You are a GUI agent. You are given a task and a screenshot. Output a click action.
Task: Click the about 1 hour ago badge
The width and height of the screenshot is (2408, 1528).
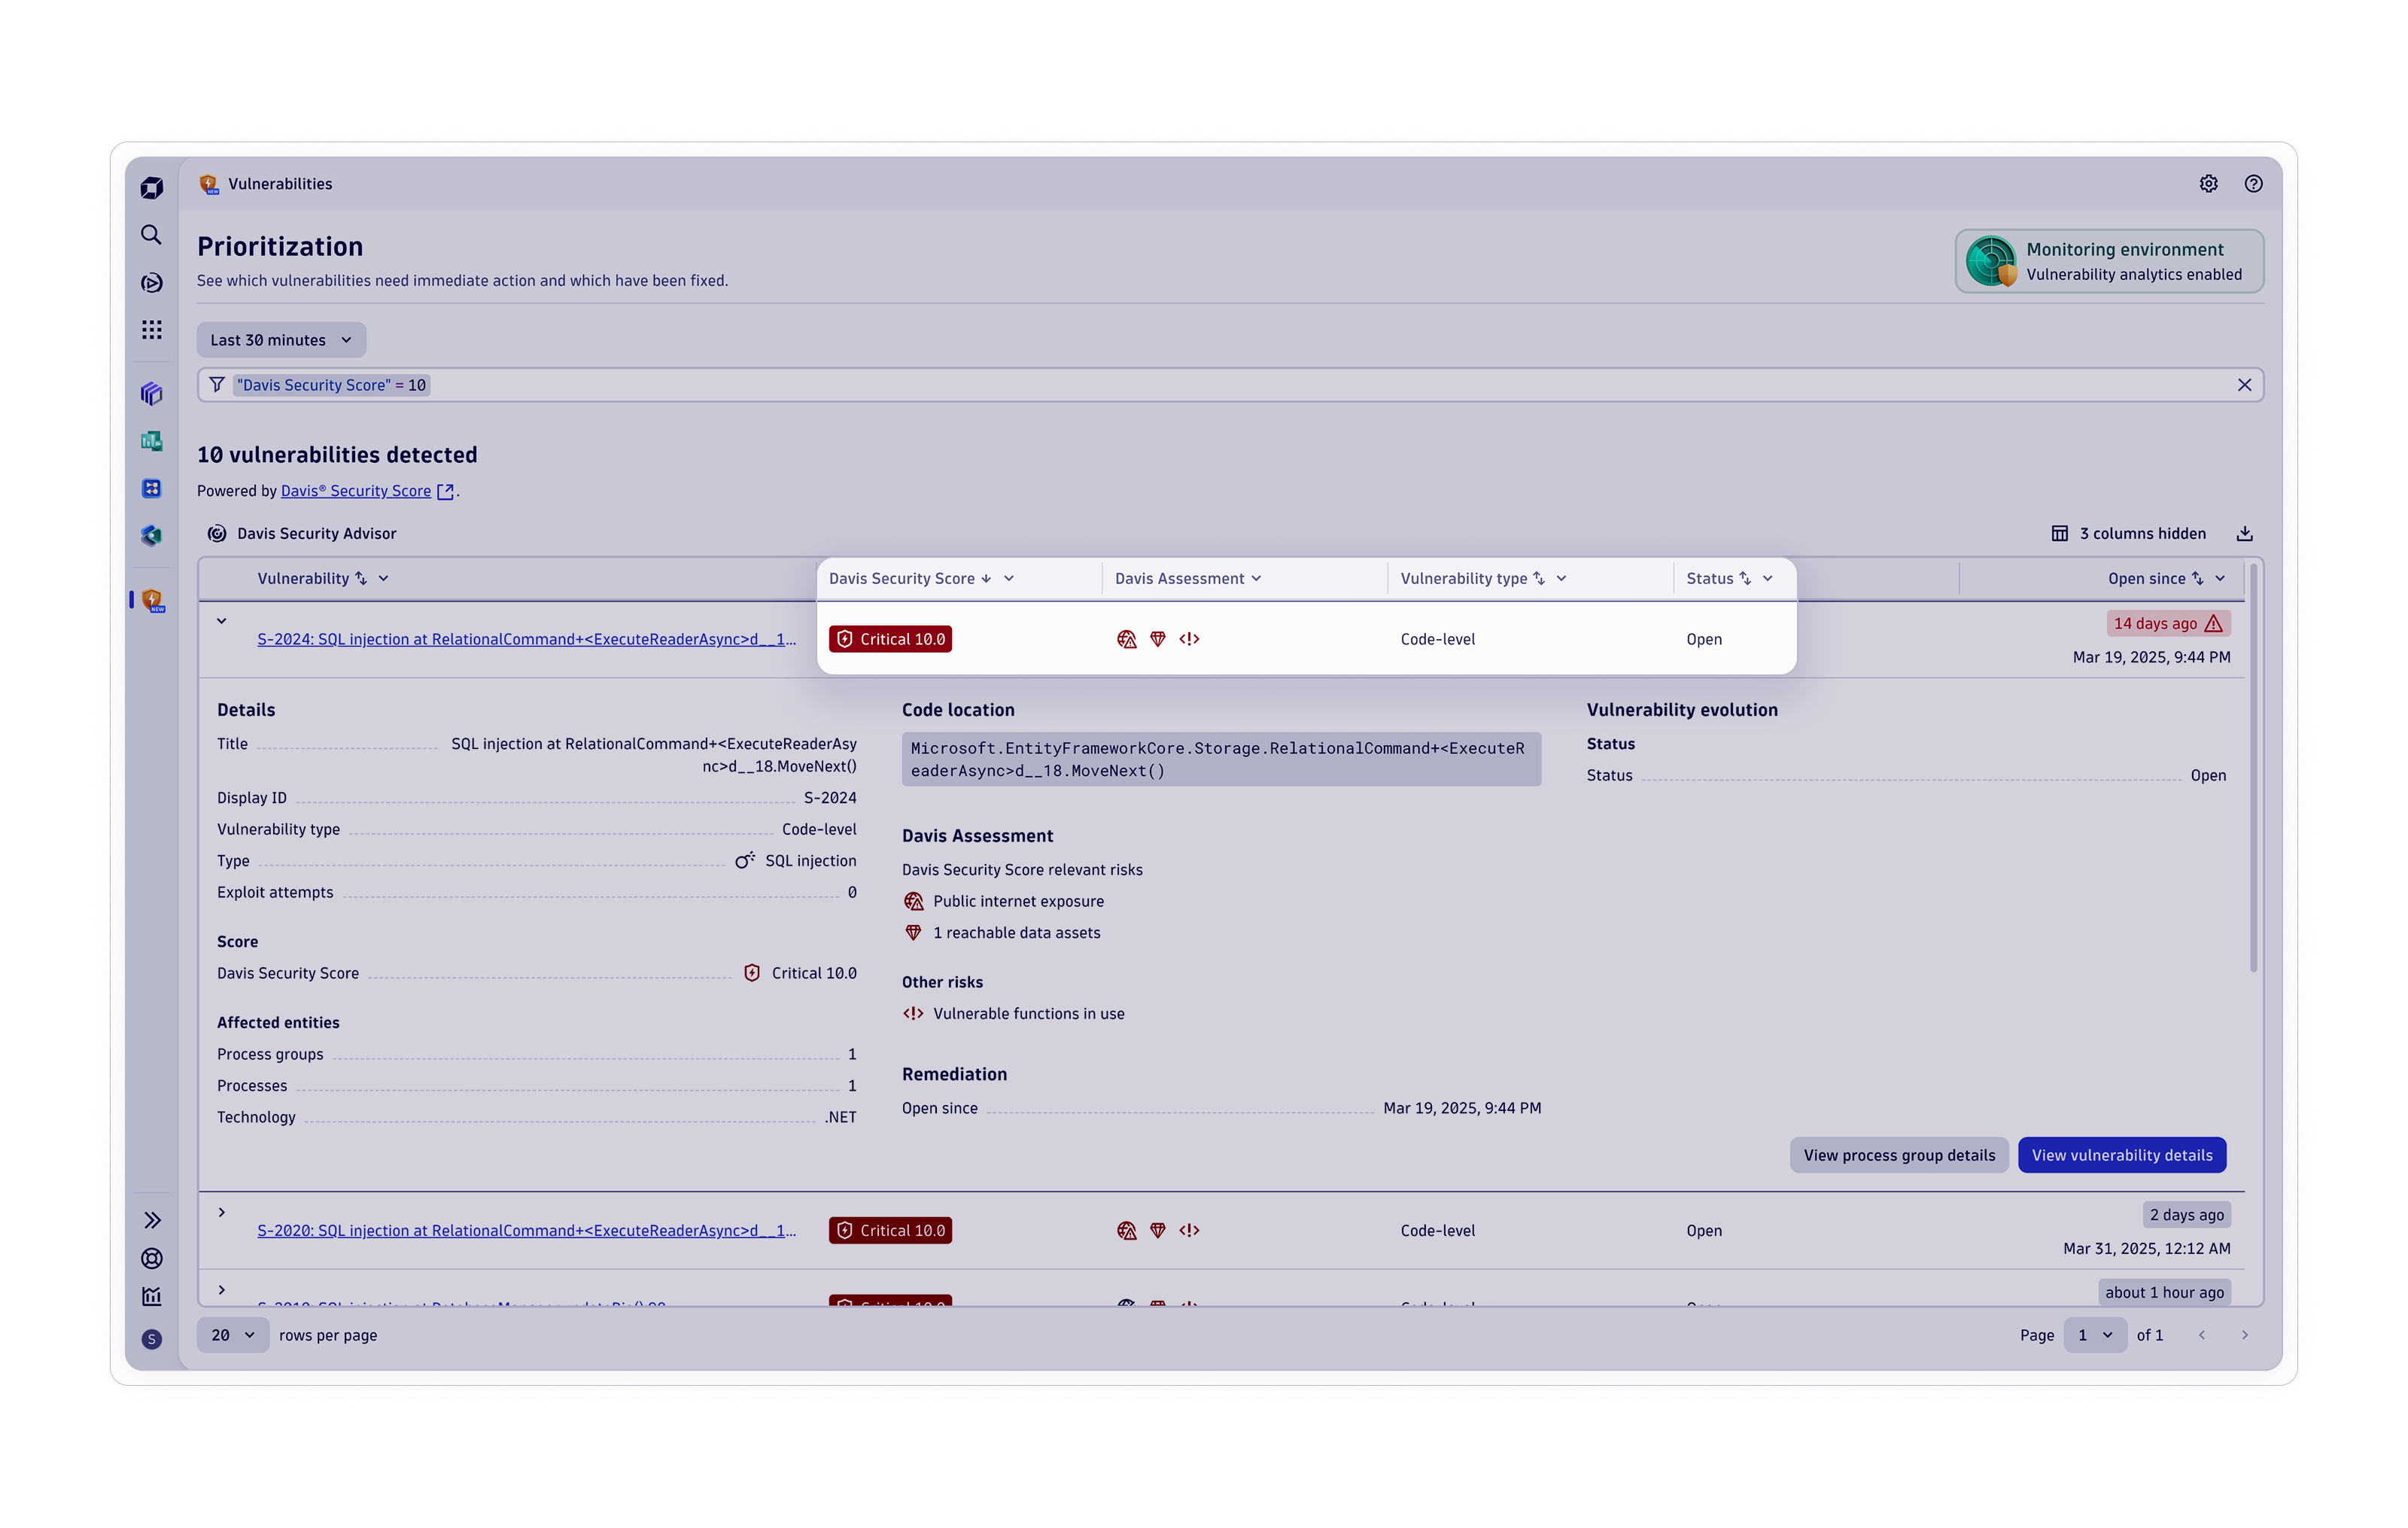click(x=2164, y=1293)
